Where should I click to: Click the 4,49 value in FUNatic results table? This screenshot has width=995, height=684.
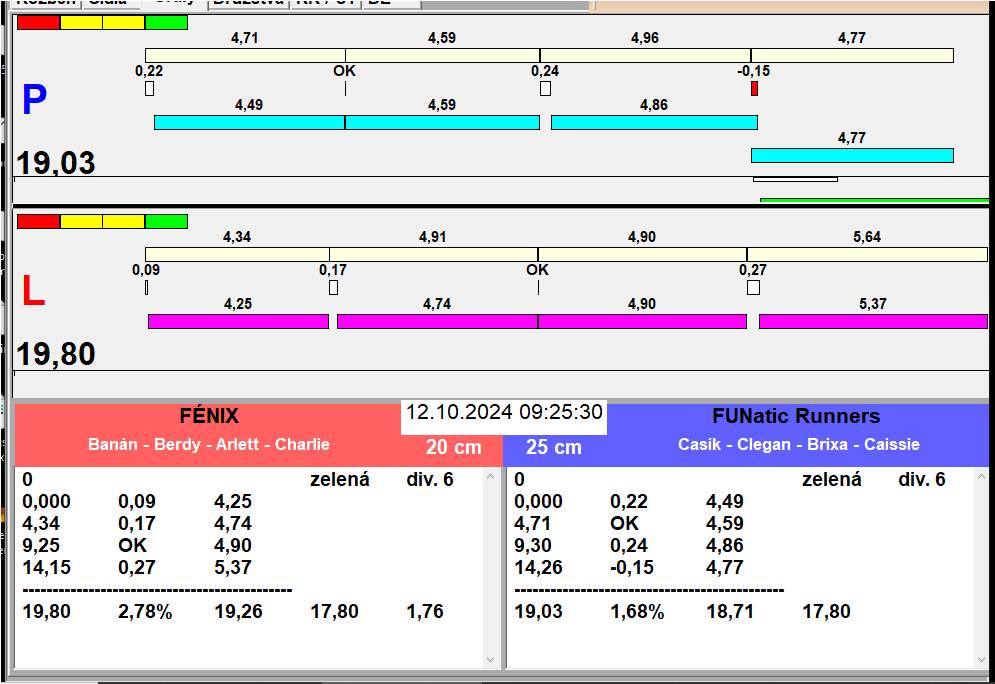725,502
